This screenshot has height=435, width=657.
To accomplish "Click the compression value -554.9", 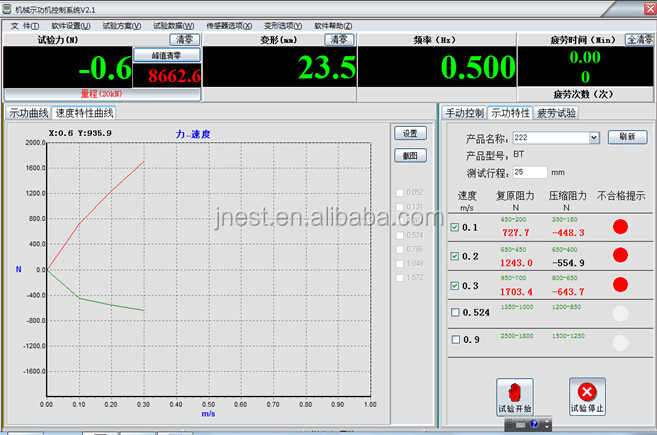I will (568, 263).
